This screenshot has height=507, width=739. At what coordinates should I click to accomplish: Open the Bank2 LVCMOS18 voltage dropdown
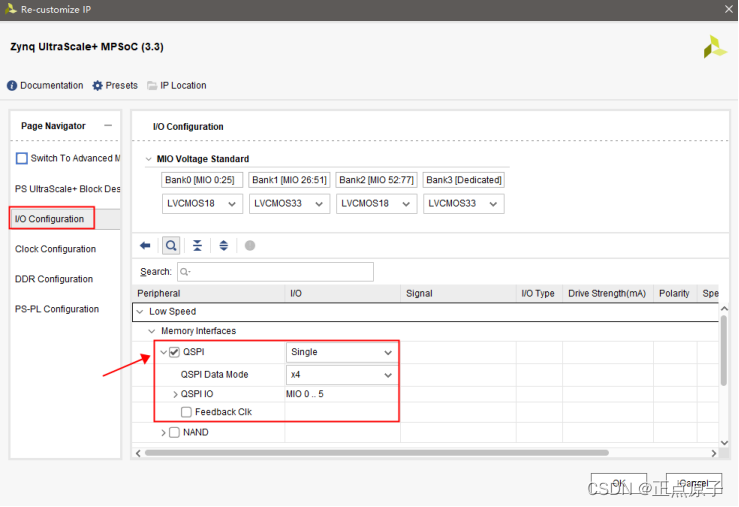pos(377,204)
